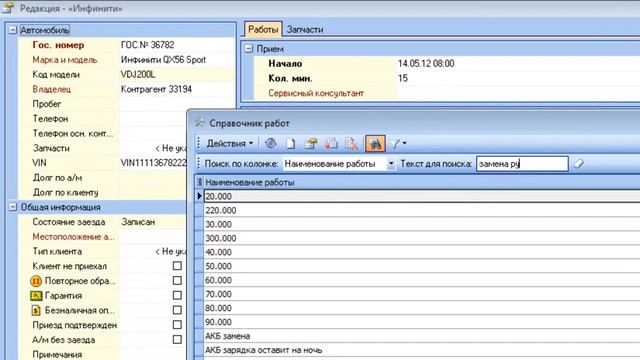Click the Гарантия row icon

pos(36,296)
